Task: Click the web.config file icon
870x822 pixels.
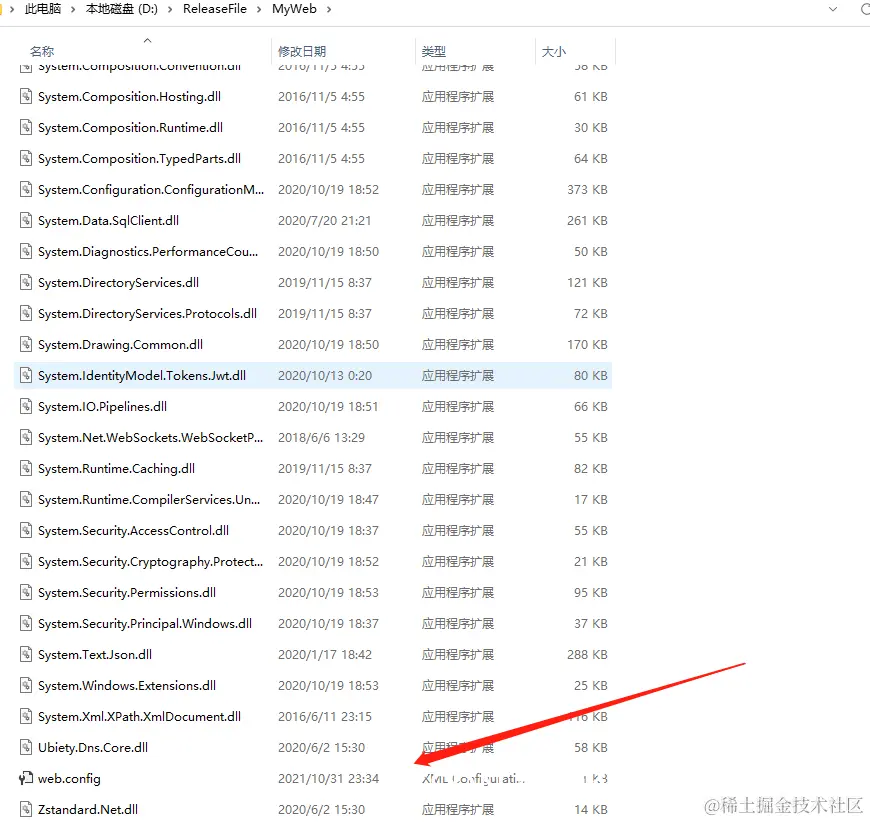Action: [26, 779]
